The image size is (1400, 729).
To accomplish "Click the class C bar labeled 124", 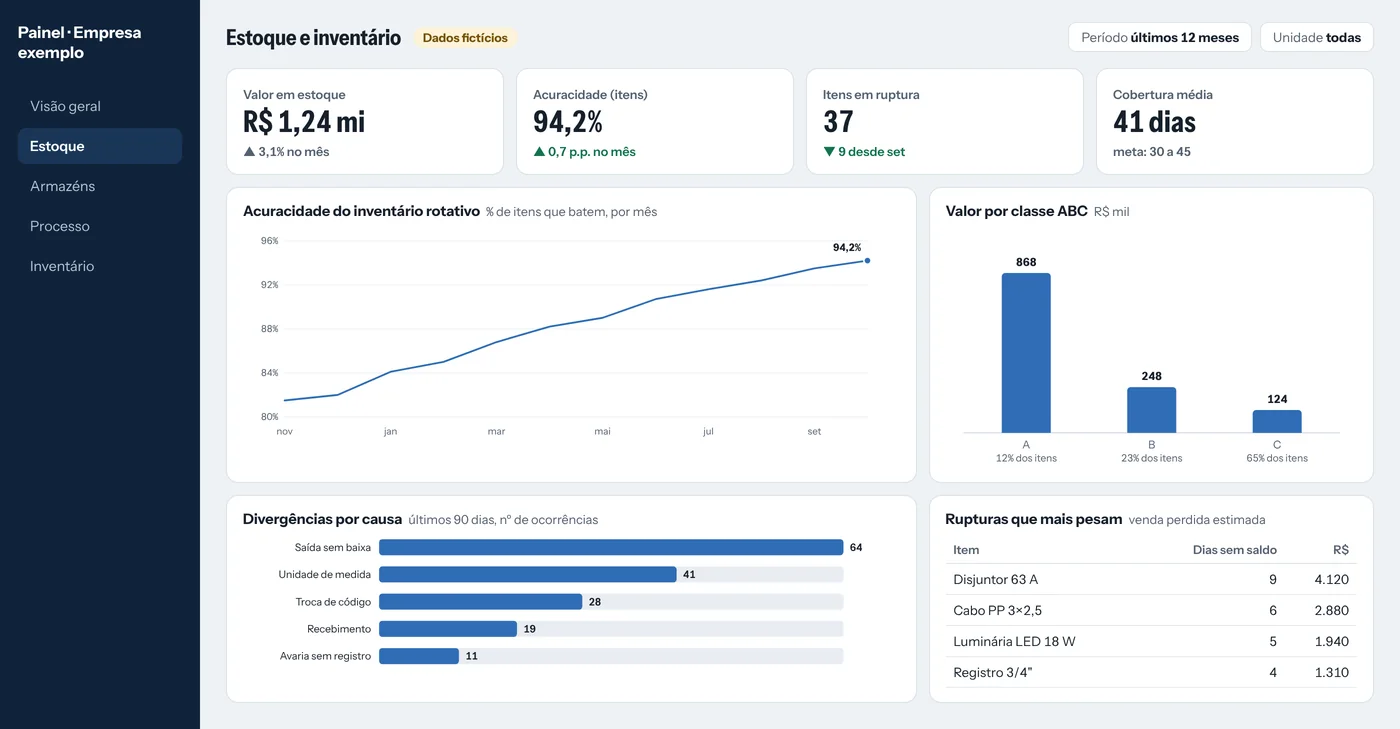I will [1277, 421].
